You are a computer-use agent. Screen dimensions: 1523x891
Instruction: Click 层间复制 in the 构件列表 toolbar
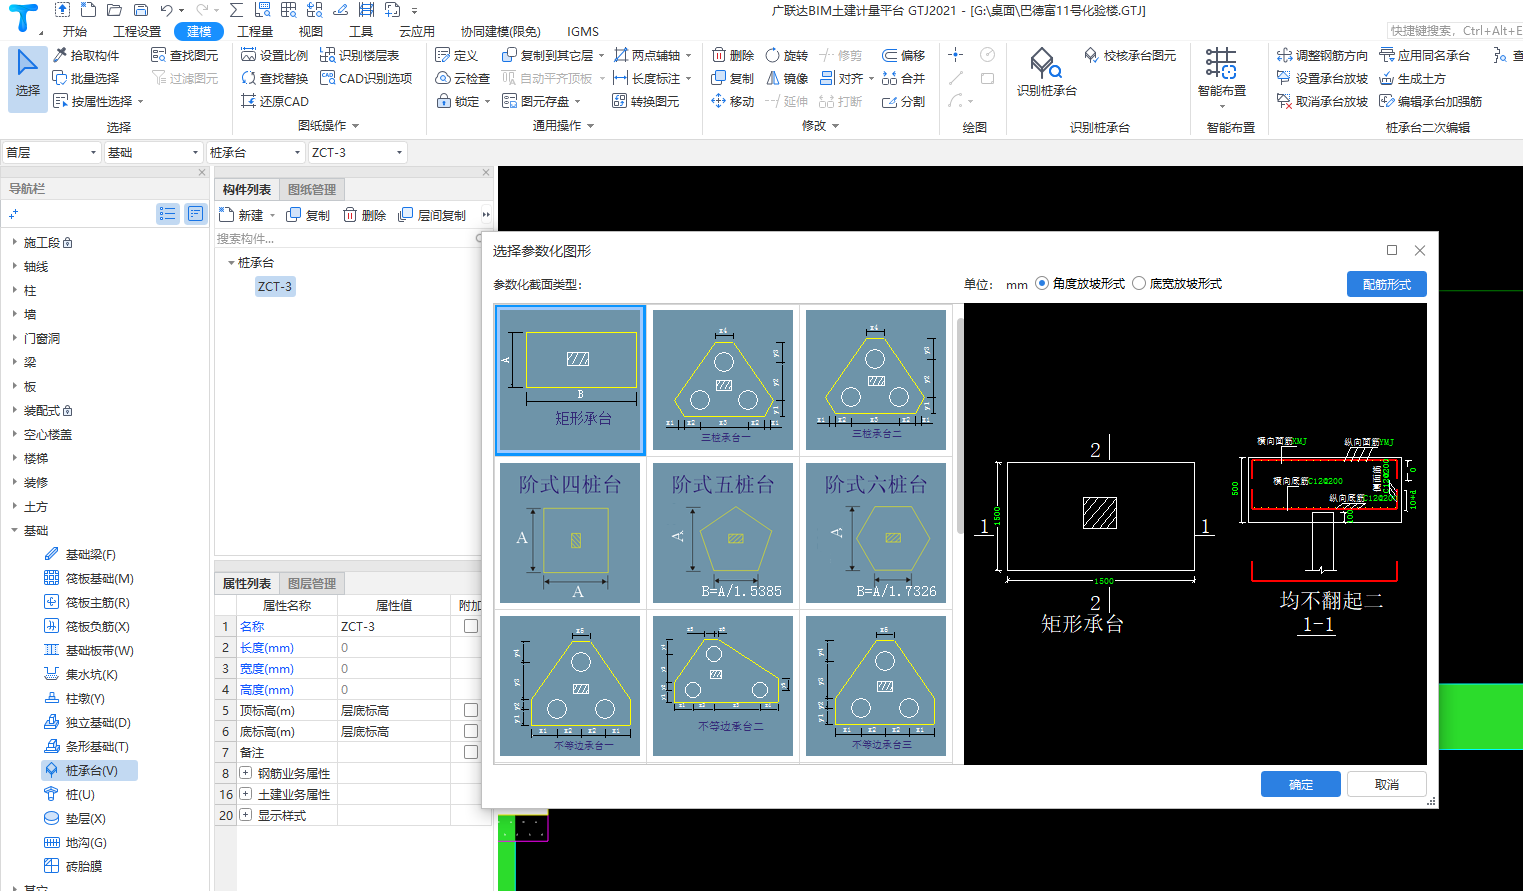[432, 215]
